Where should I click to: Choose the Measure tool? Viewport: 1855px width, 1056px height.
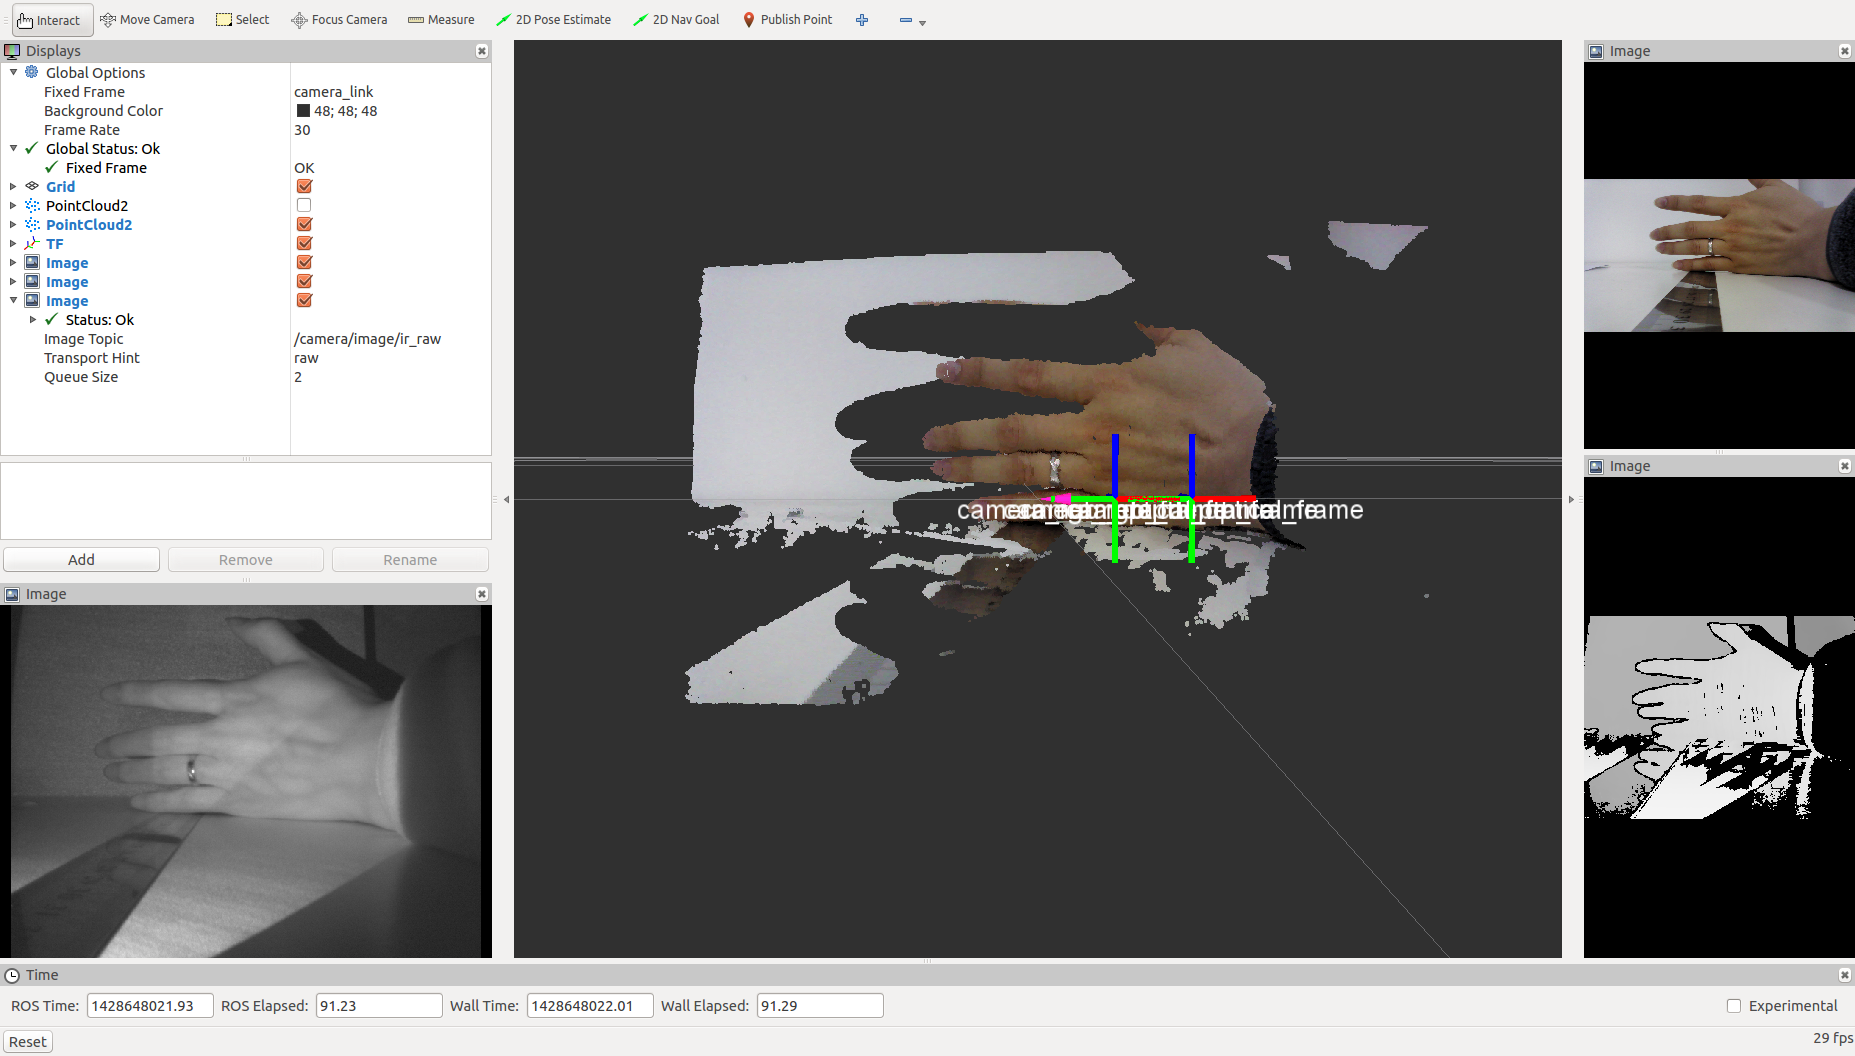coord(441,20)
